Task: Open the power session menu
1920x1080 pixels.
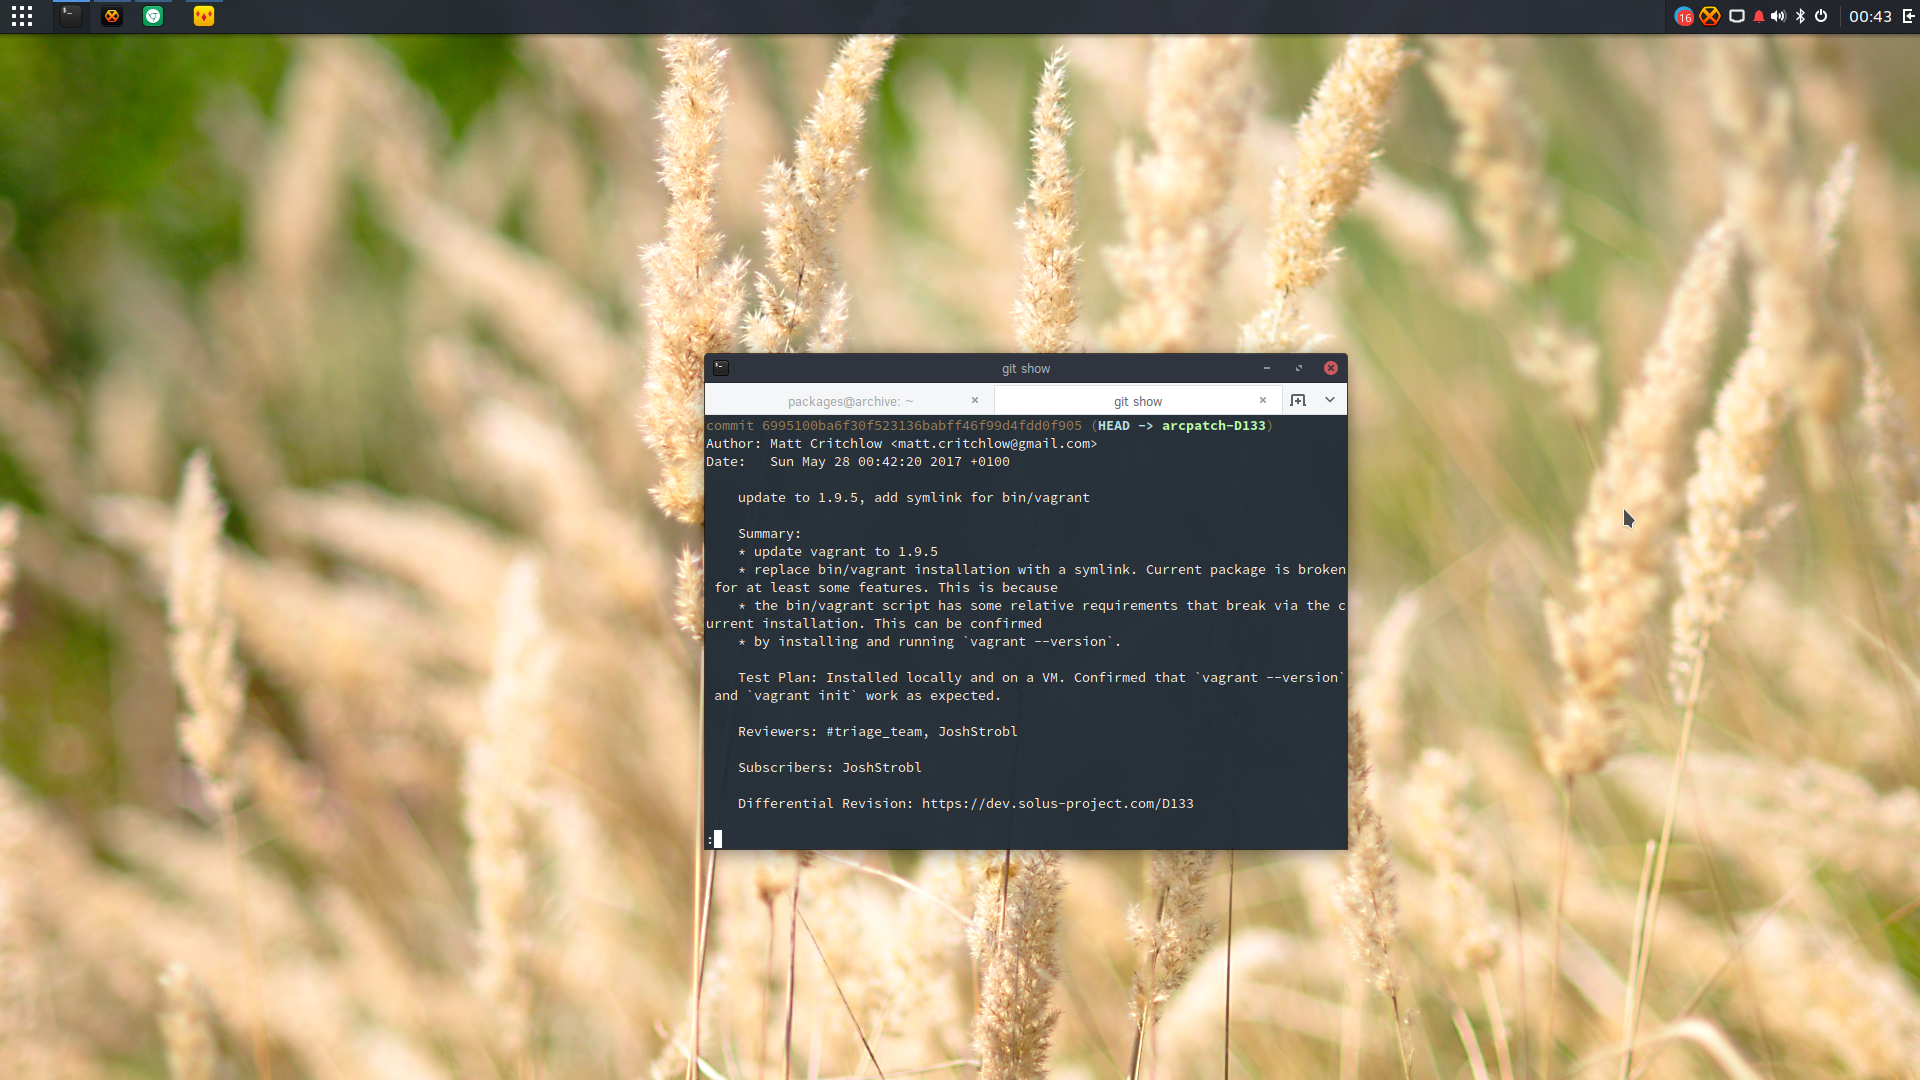Action: pyautogui.click(x=1821, y=16)
